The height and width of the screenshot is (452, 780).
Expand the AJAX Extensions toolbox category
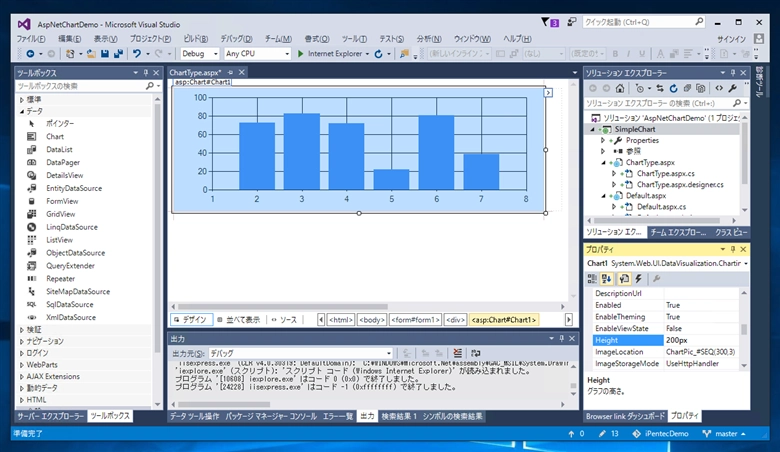pyautogui.click(x=22, y=377)
